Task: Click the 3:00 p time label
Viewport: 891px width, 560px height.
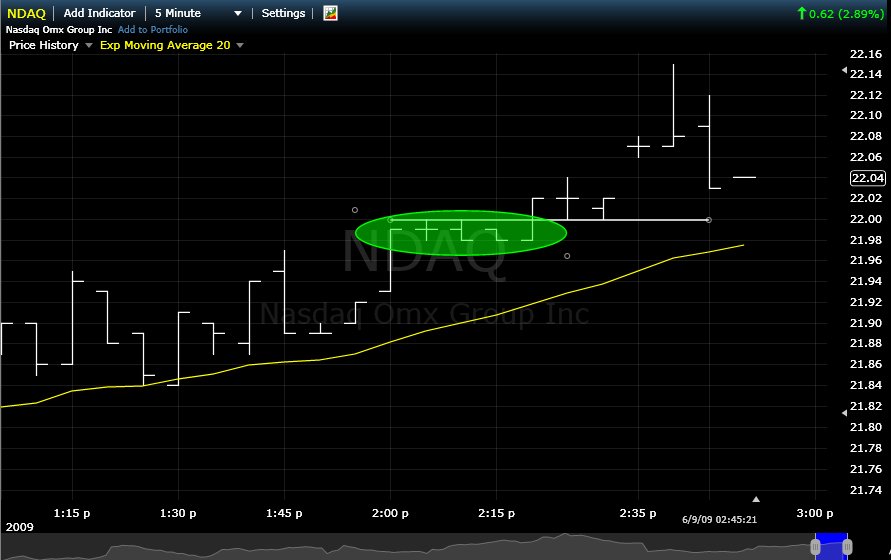Action: (x=815, y=513)
